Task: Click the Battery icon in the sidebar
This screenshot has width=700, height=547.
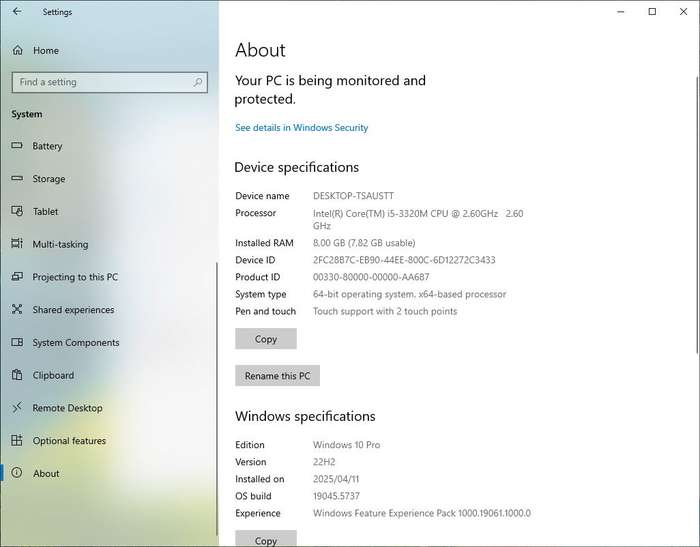Action: click(17, 146)
